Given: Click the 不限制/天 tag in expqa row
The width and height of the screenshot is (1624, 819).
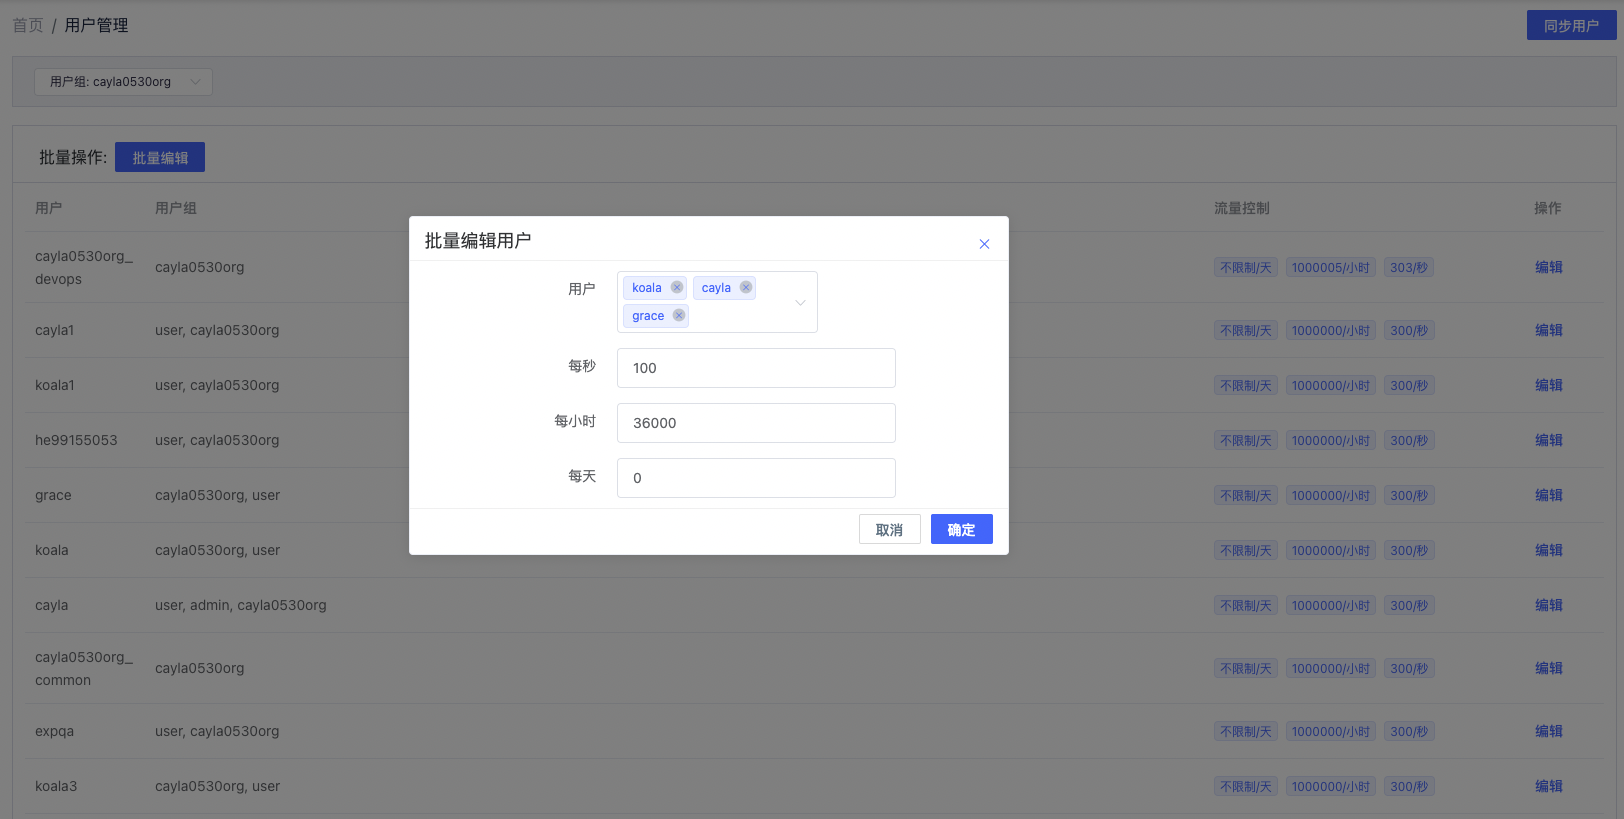Looking at the screenshot, I should pyautogui.click(x=1246, y=731).
